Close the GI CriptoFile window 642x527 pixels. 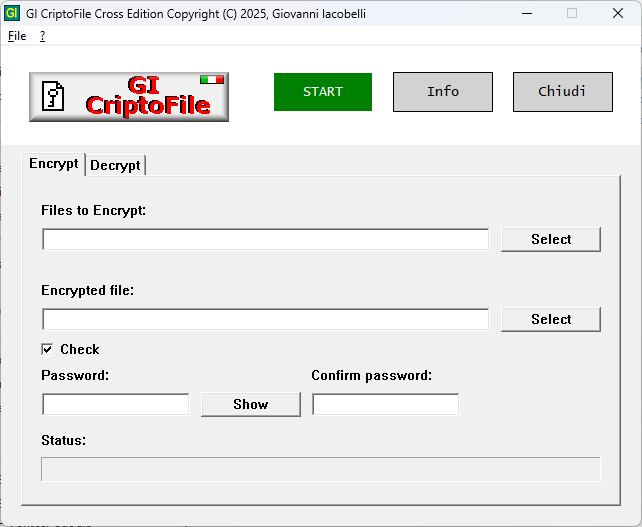coord(618,14)
